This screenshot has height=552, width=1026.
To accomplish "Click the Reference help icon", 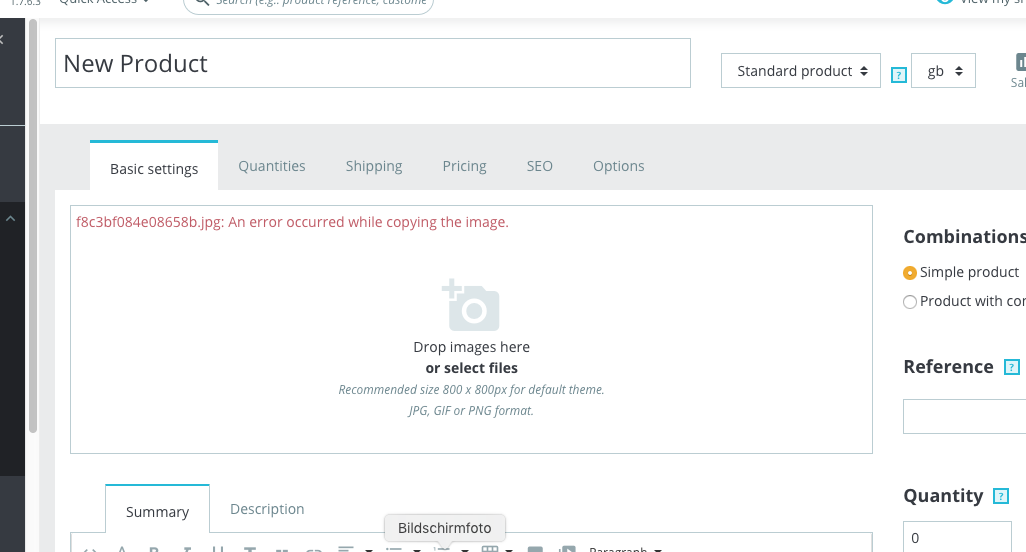I will 1012,368.
